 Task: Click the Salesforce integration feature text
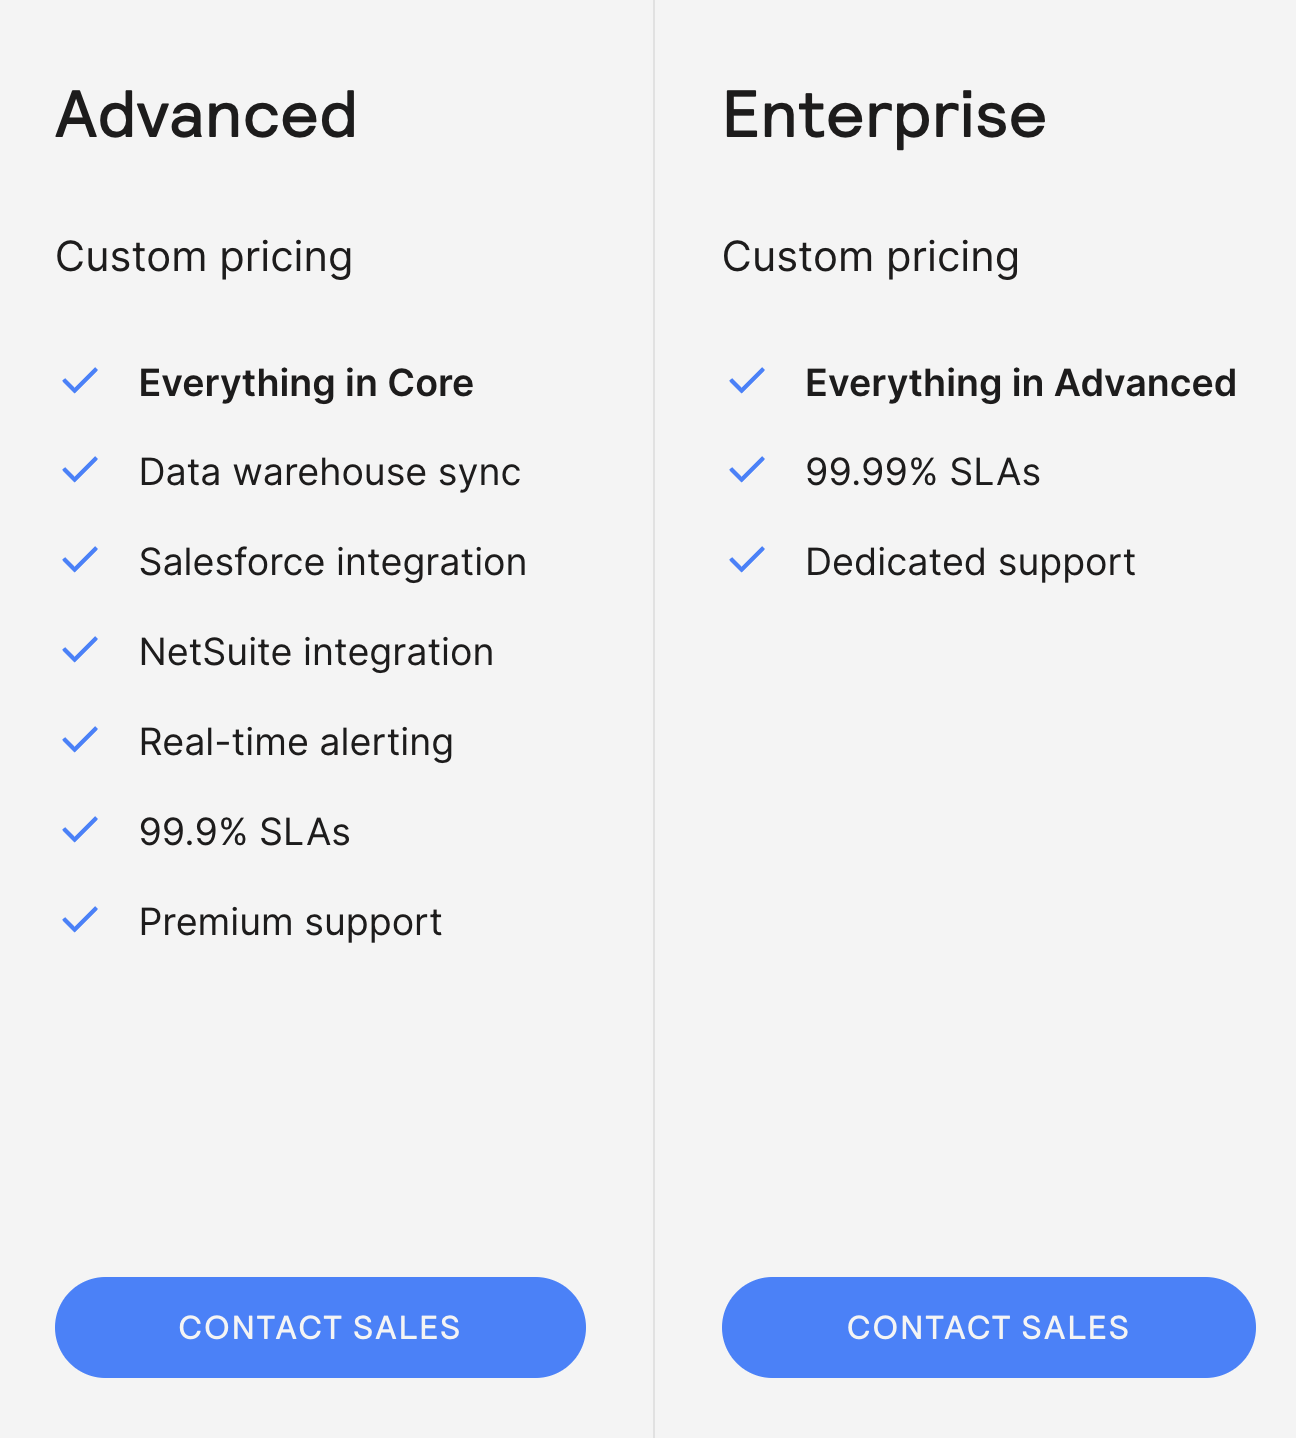pos(332,562)
